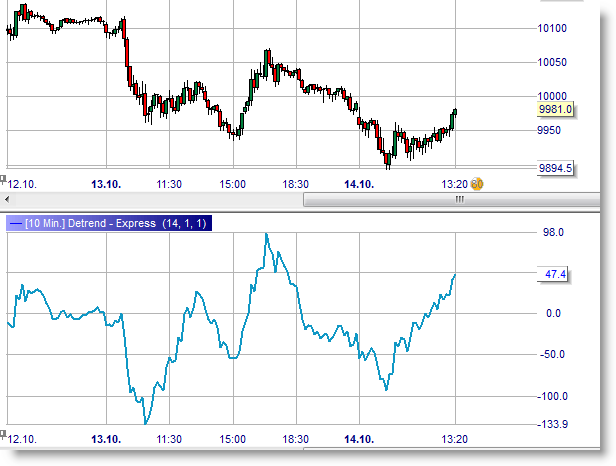Click the pin icon left of lower time axis
This screenshot has width=616, height=466.
(x=3, y=434)
